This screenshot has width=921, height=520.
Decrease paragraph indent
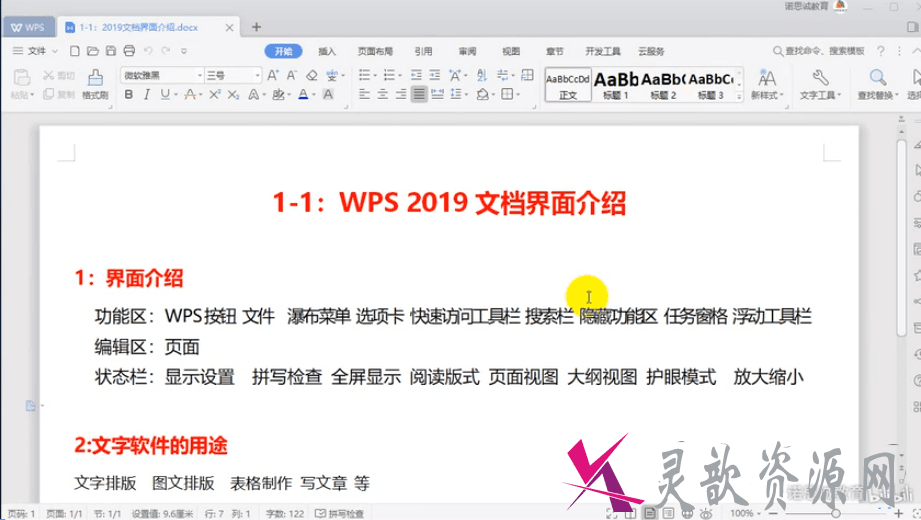click(416, 75)
